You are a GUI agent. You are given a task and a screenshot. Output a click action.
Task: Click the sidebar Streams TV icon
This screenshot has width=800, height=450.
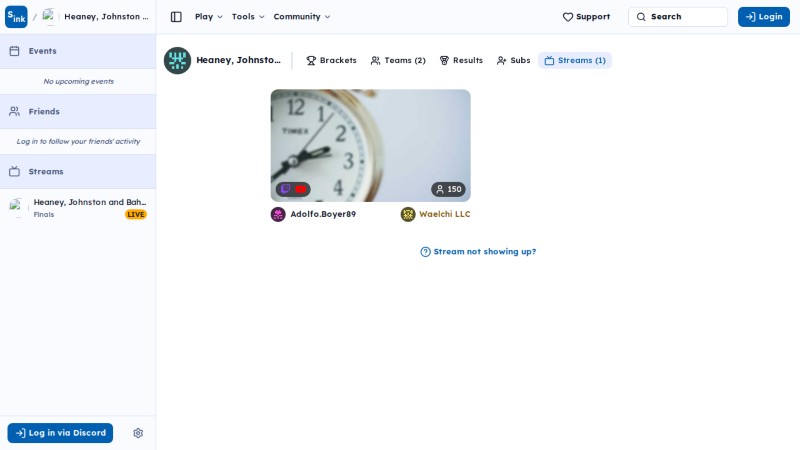(x=14, y=171)
